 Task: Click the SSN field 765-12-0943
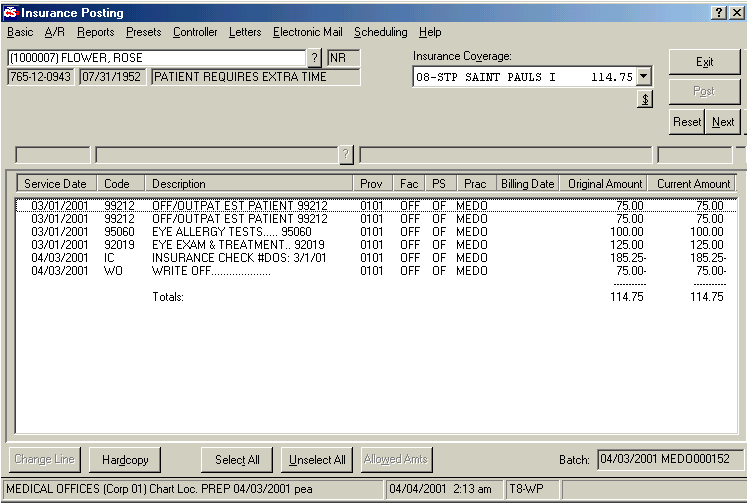[40, 77]
